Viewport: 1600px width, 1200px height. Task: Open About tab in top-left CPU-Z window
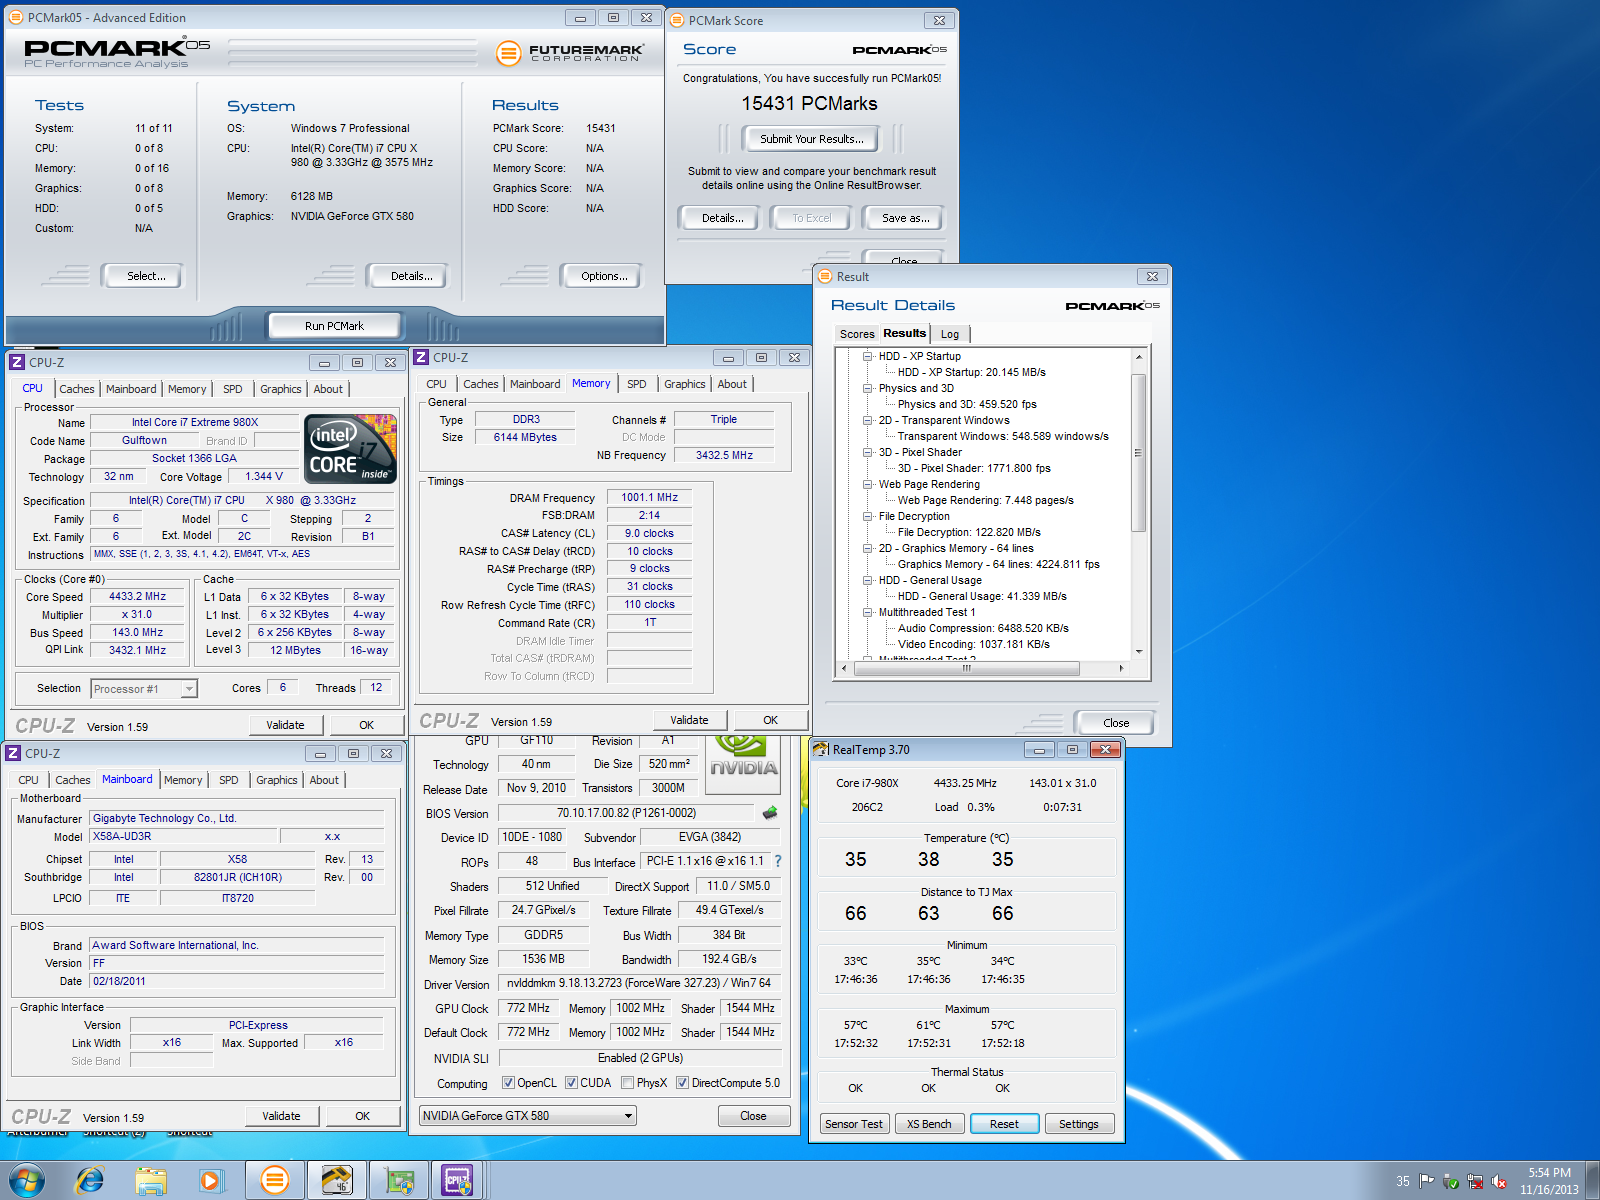click(328, 389)
